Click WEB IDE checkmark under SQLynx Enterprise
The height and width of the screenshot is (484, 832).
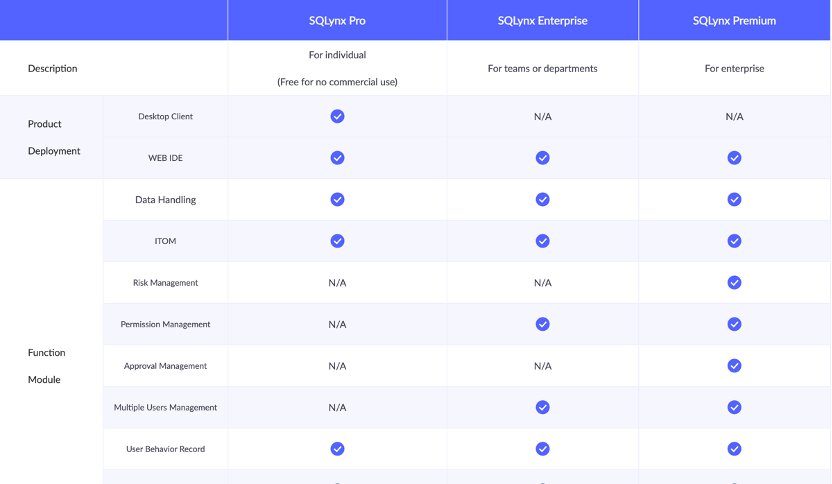point(542,158)
